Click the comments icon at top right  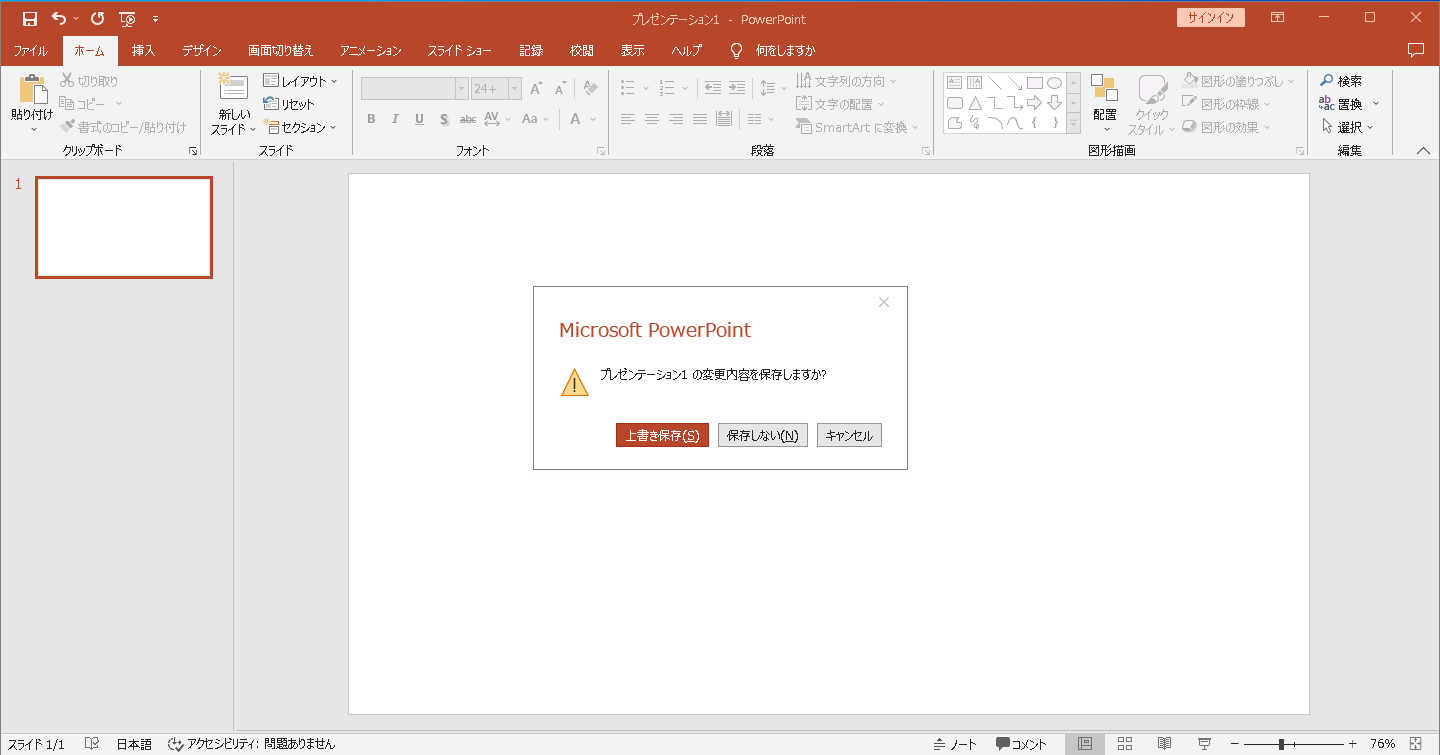[1415, 50]
